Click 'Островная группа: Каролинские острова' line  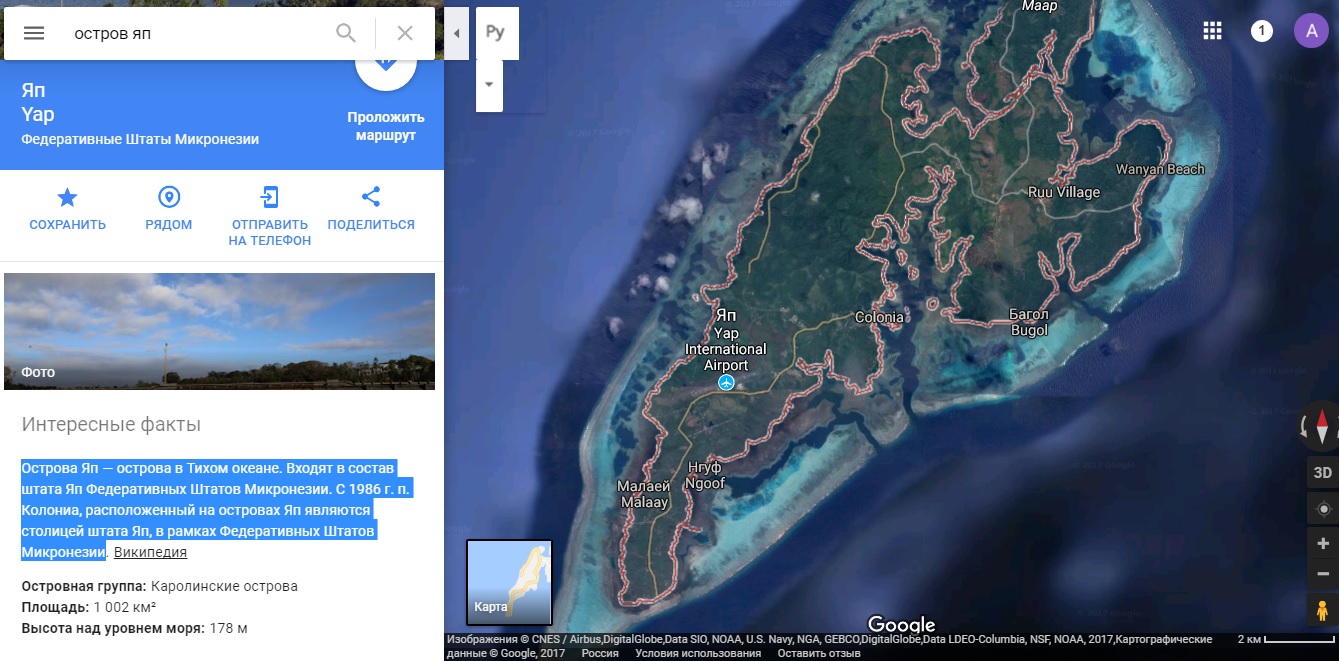click(x=160, y=586)
